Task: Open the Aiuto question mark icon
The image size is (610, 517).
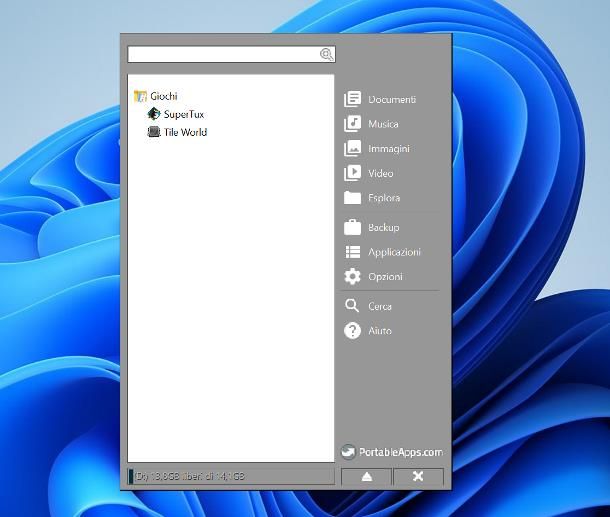Action: click(x=352, y=331)
